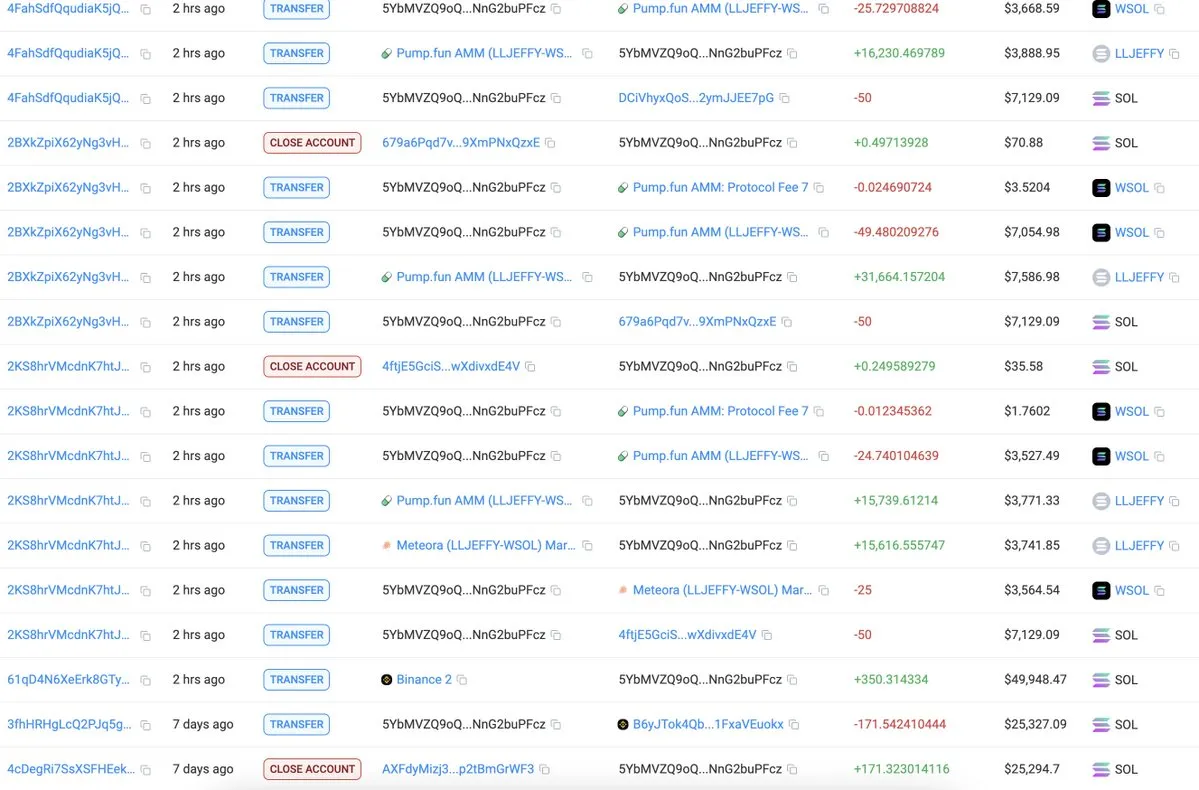Screen dimensions: 1199x790
Task: Copy the Binance 2 address
Action: [462, 680]
